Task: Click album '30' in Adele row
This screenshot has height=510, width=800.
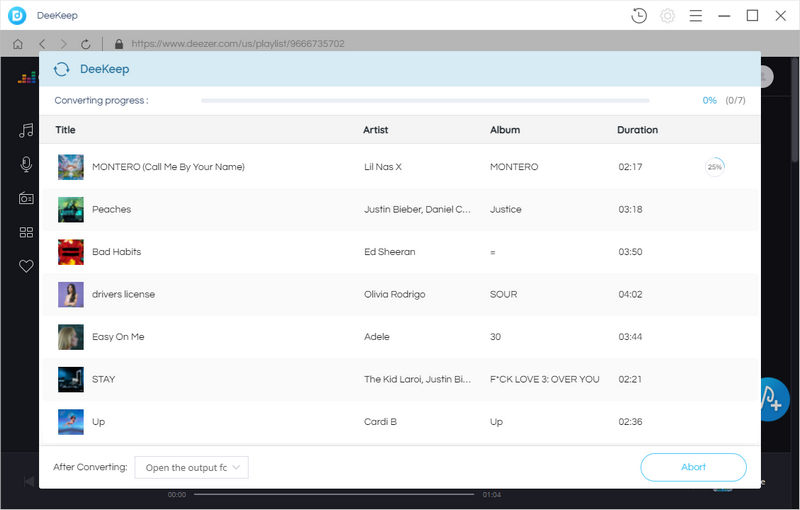Action: [495, 337]
